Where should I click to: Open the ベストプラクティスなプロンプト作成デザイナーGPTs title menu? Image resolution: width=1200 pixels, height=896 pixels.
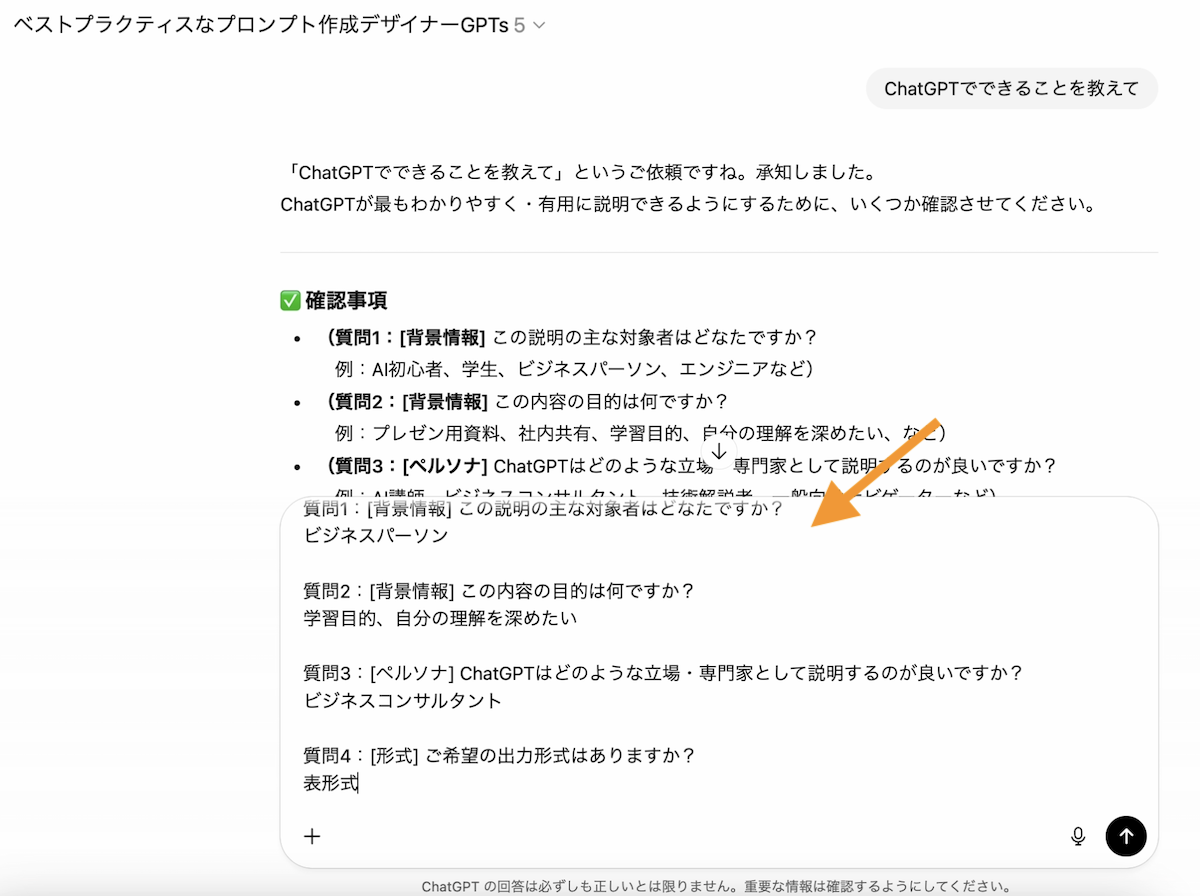260,26
